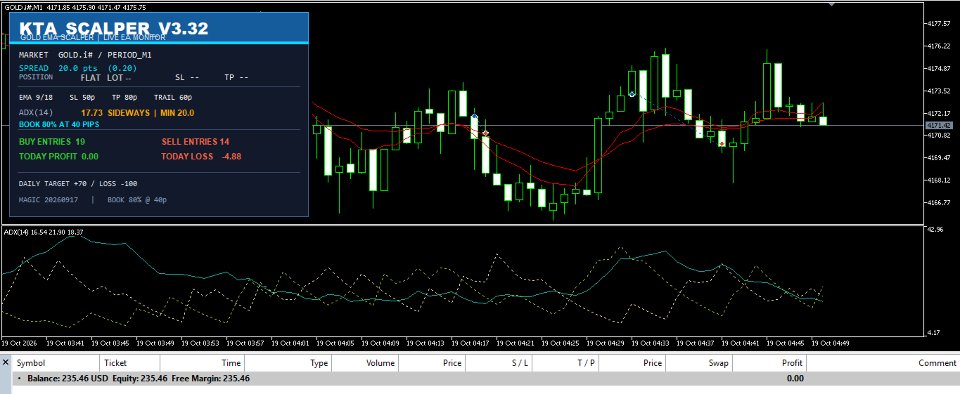Viewport: 960px width, 394px height.
Task: Click the T / P column header
Action: 566,363
